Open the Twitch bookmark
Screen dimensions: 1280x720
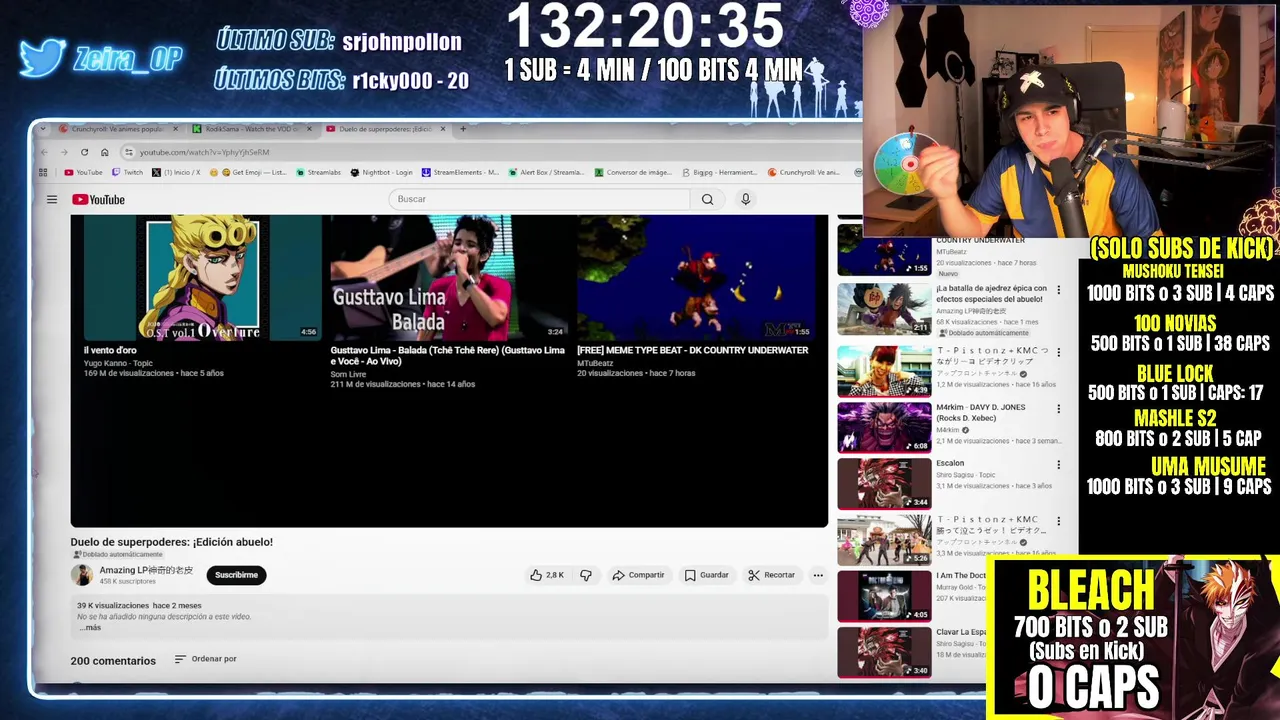click(126, 172)
